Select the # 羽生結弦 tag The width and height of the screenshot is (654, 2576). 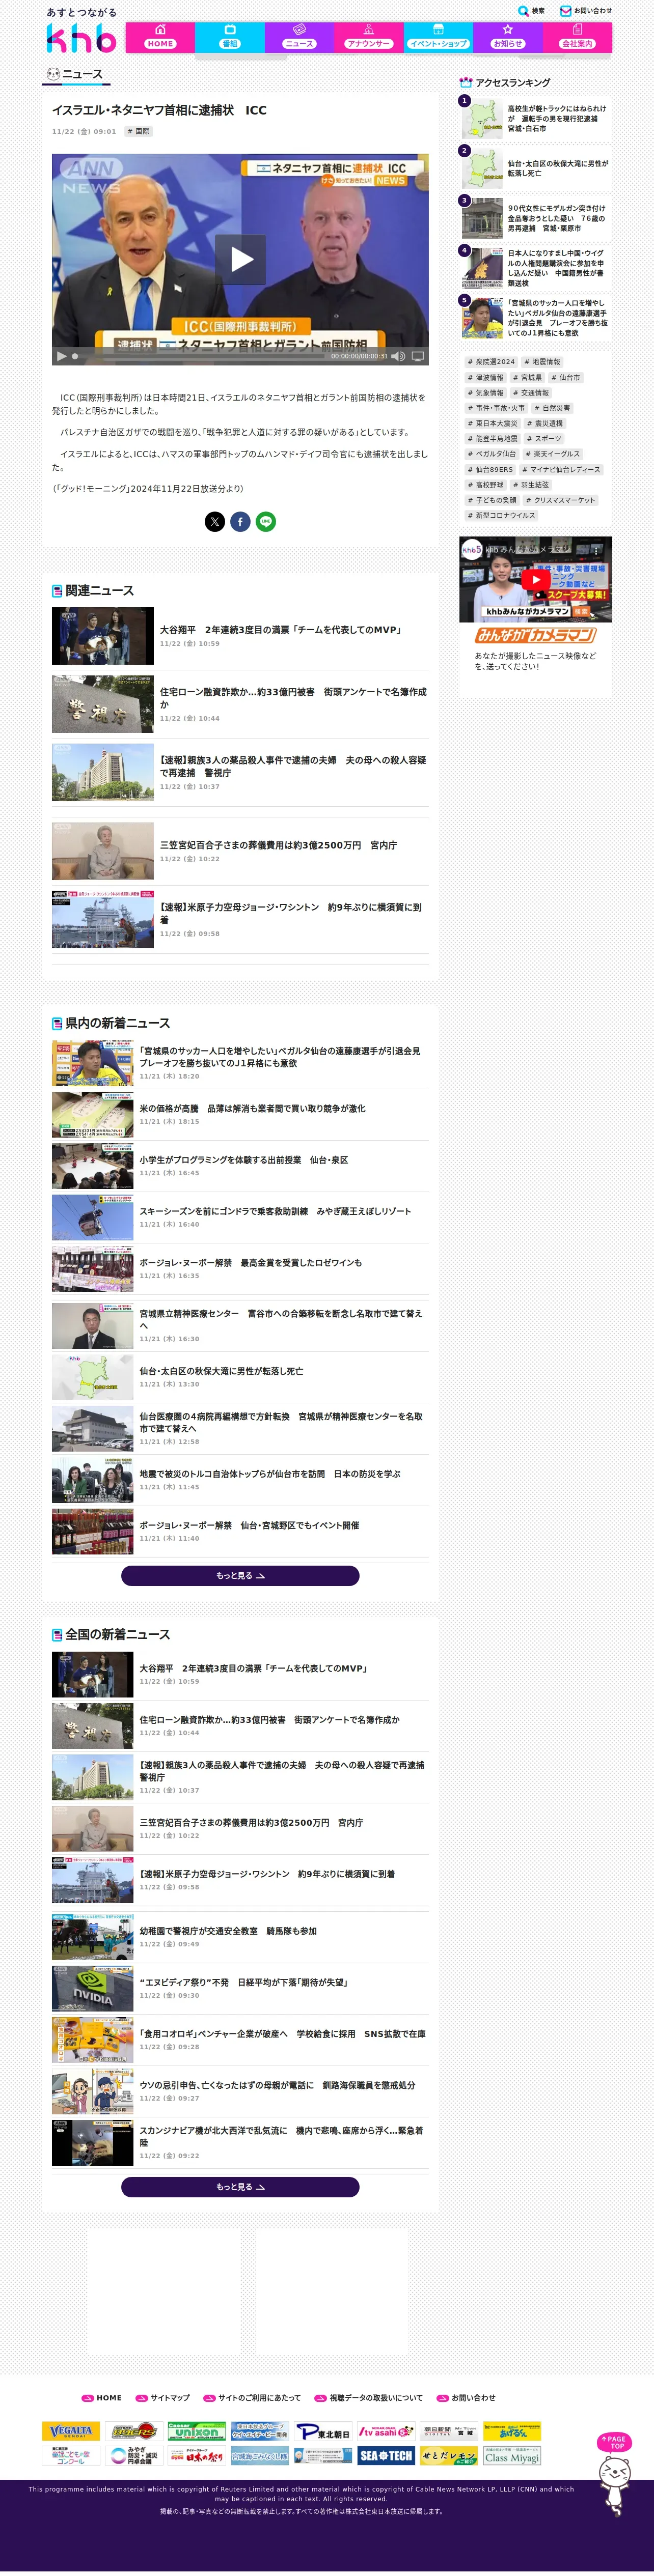click(x=531, y=485)
